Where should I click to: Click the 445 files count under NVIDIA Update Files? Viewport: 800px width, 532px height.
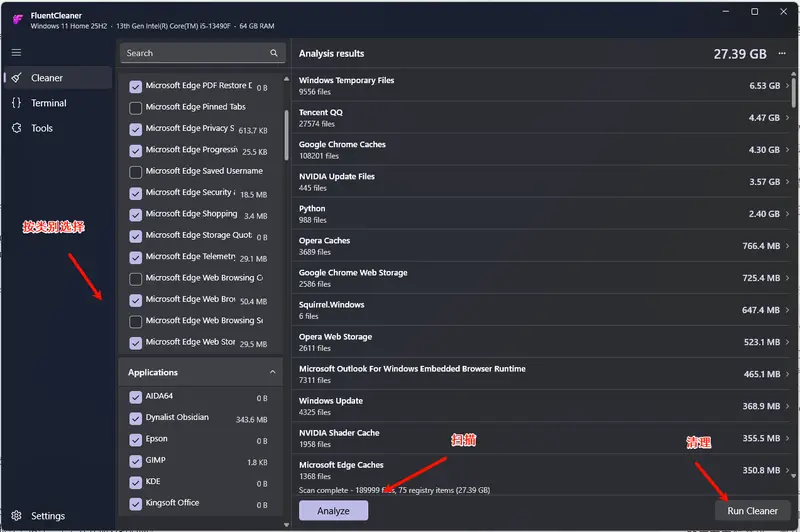313,188
